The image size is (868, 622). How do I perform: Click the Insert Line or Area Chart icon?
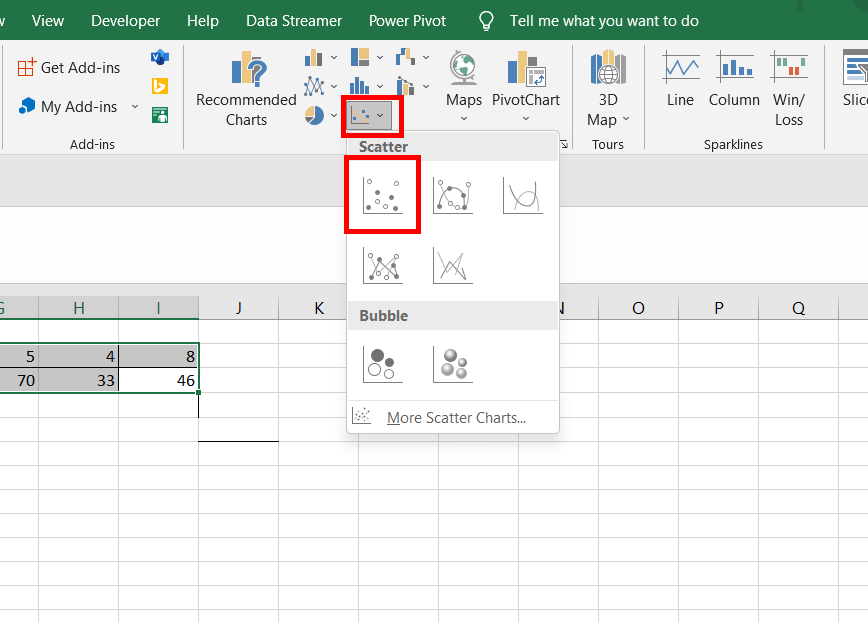313,86
